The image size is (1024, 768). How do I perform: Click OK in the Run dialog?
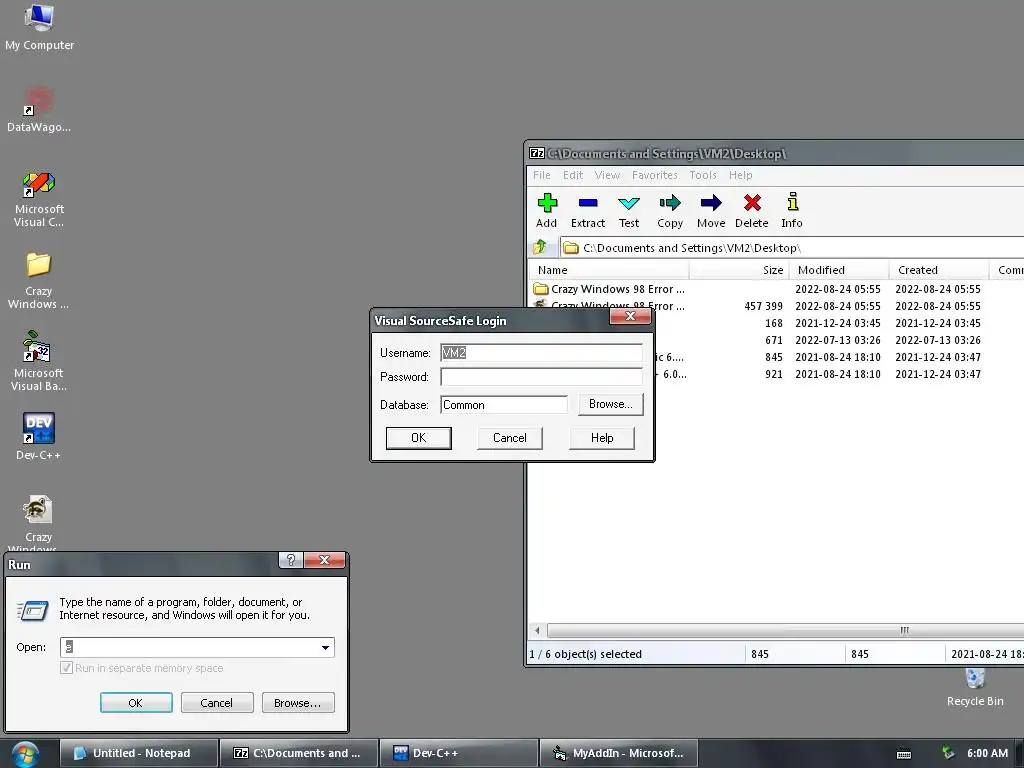click(136, 703)
